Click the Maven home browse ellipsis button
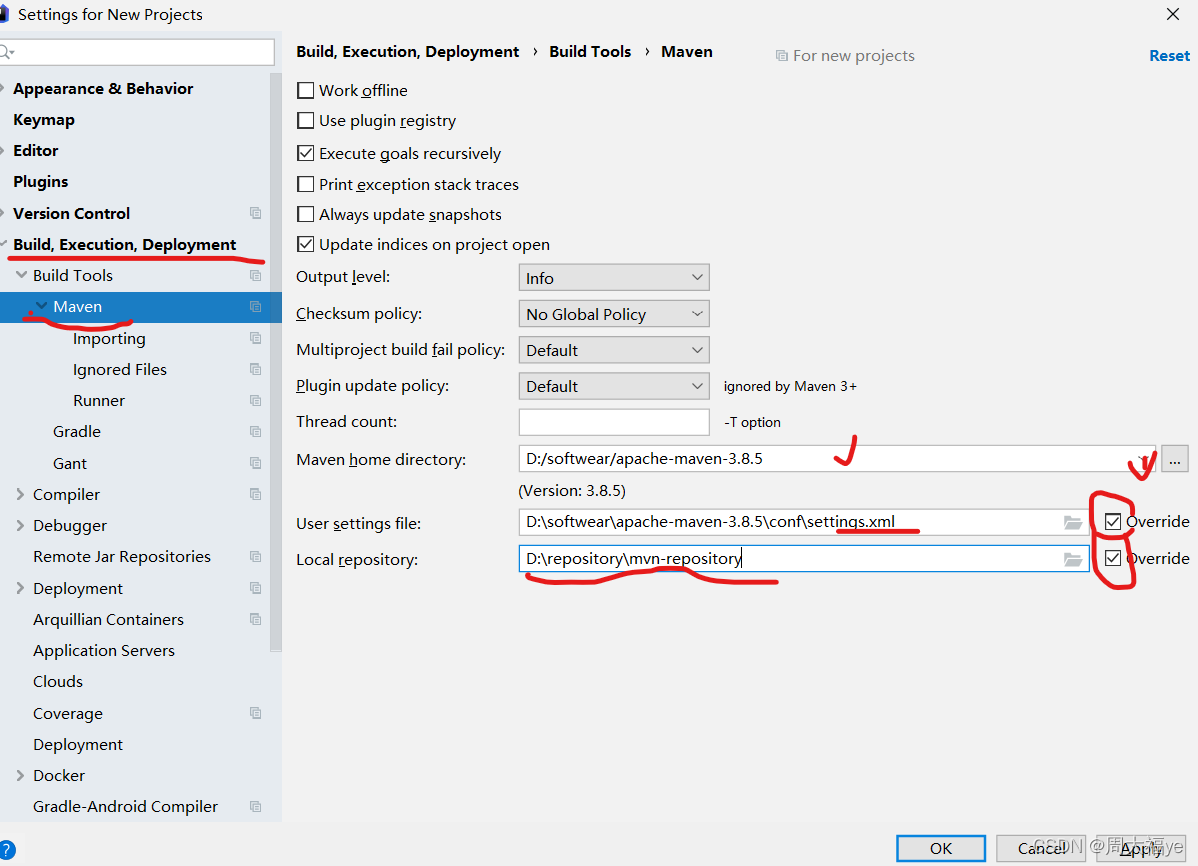The height and width of the screenshot is (866, 1198). pos(1174,459)
